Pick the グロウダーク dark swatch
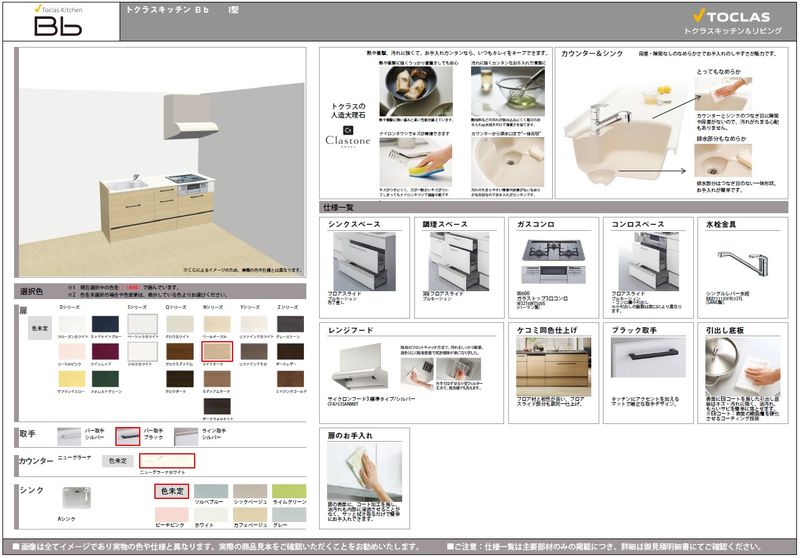Screen dimensions: 800x558 [180, 379]
